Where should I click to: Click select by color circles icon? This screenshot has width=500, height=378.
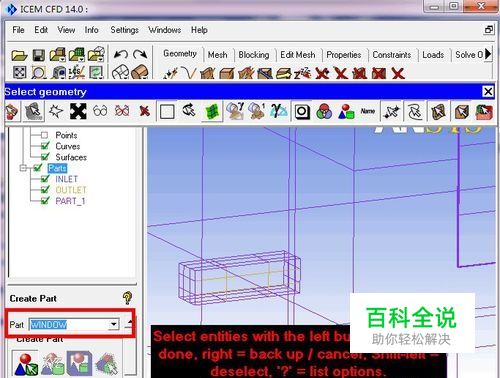pos(324,111)
